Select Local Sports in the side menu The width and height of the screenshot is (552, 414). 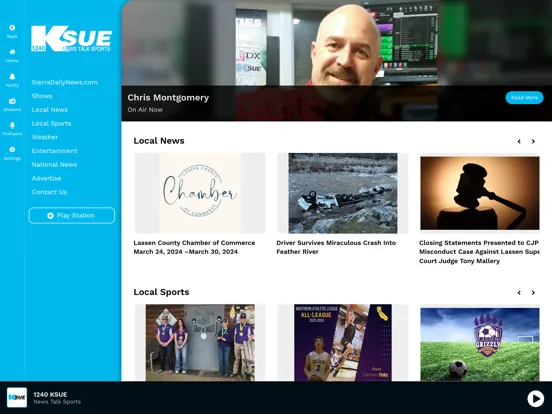(x=51, y=124)
